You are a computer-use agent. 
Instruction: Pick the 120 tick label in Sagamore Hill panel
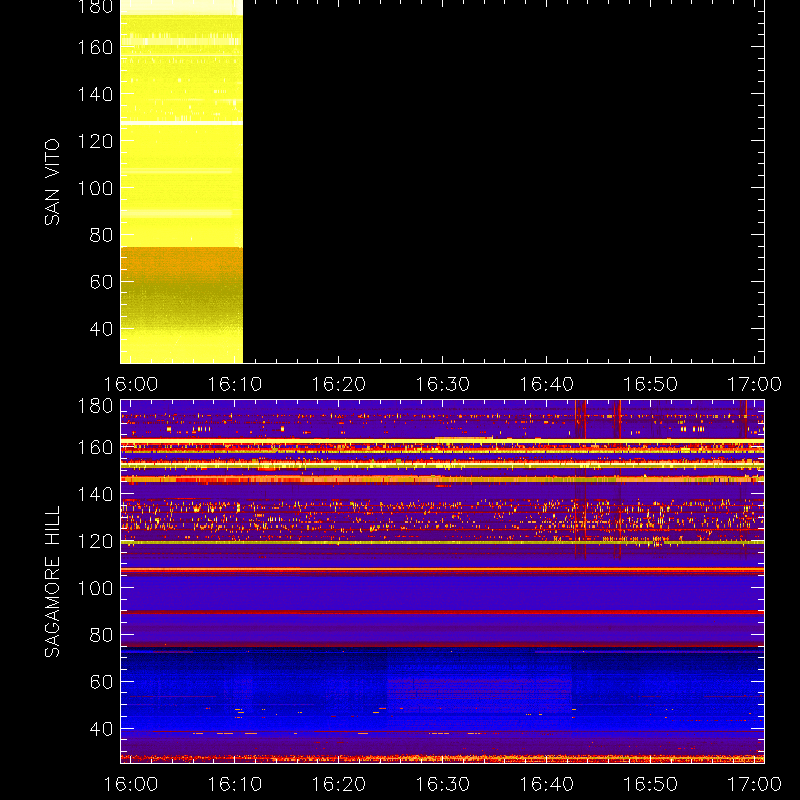pyautogui.click(x=95, y=541)
